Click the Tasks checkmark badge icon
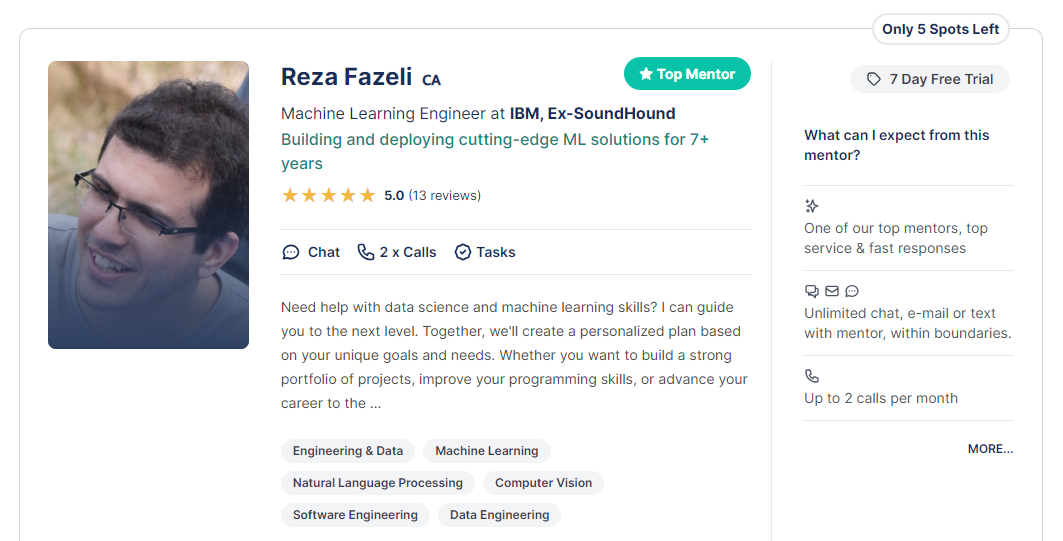 462,252
